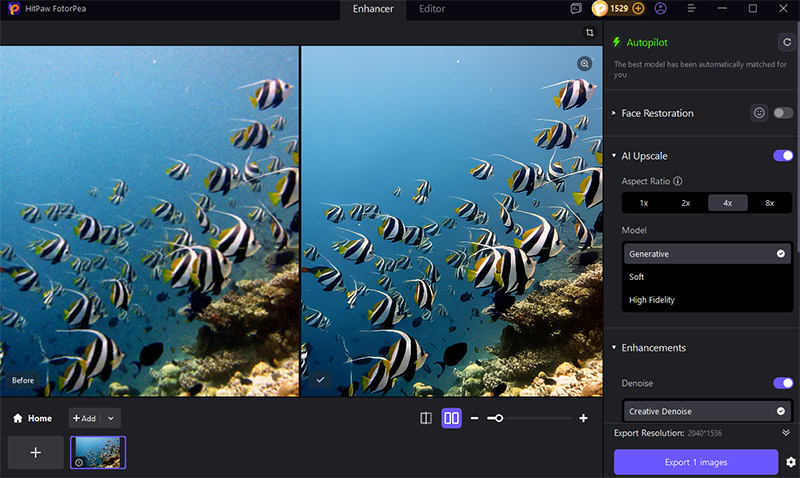
Task: Click the Export Resolution value text
Action: click(x=705, y=433)
